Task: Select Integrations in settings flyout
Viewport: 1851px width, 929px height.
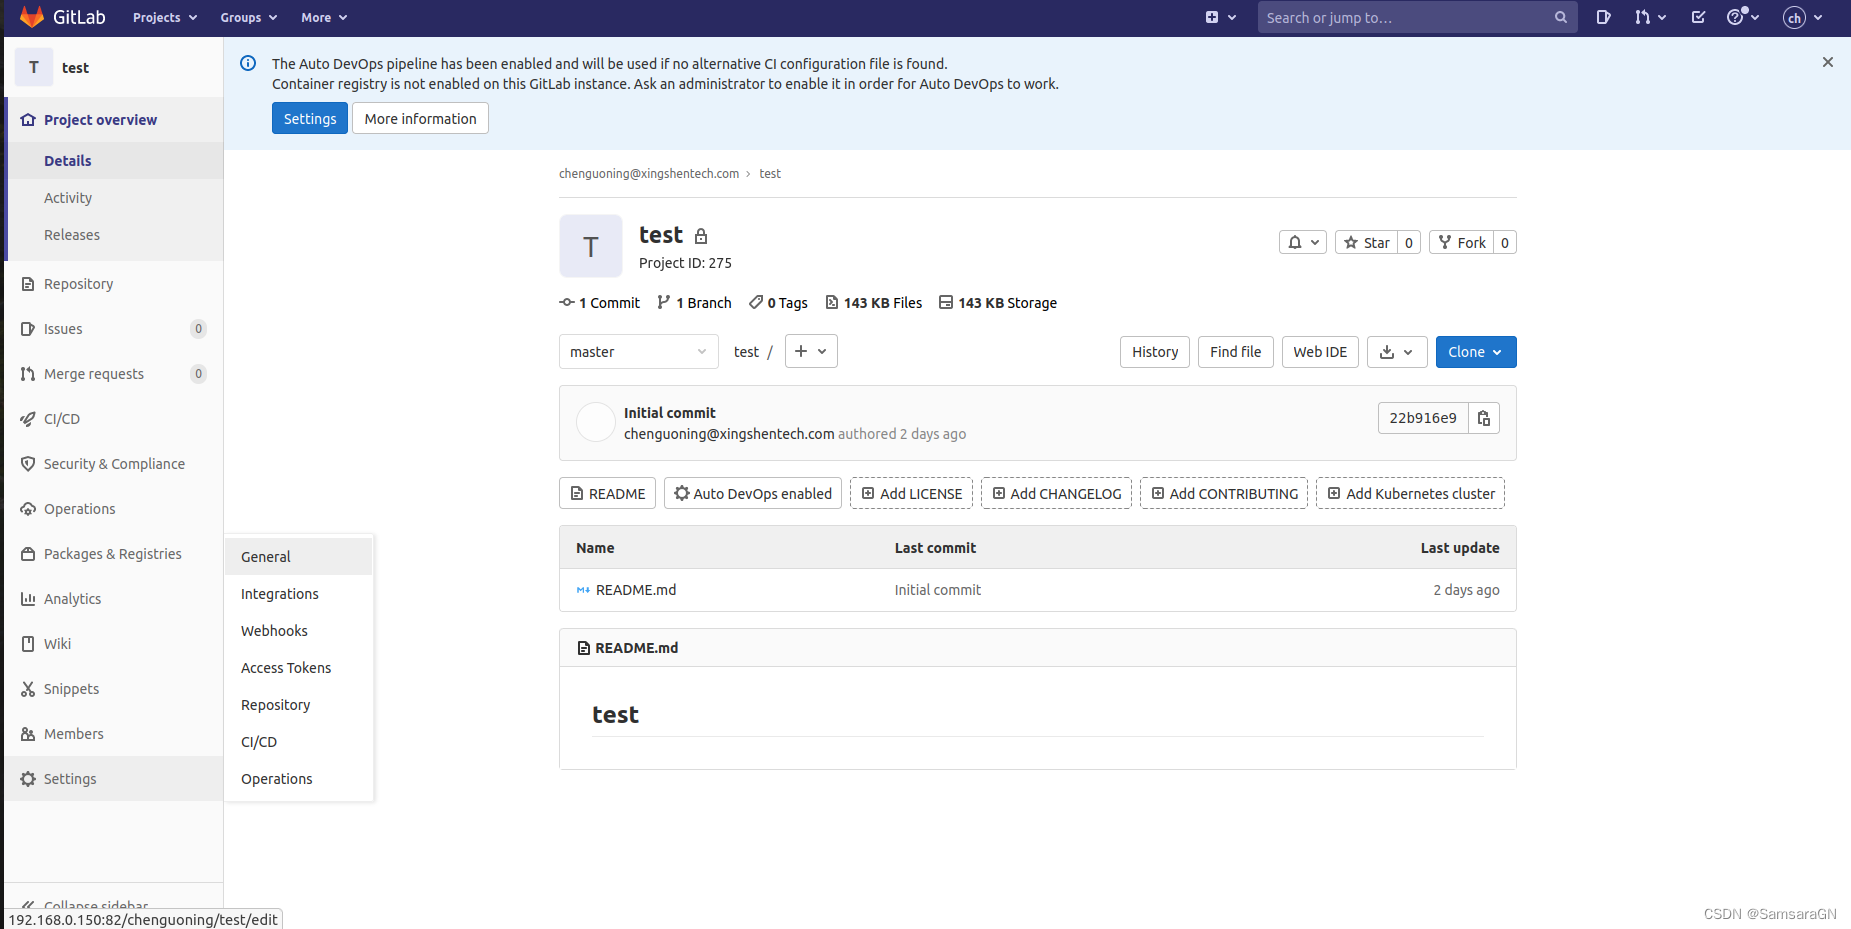Action: pos(299,594)
